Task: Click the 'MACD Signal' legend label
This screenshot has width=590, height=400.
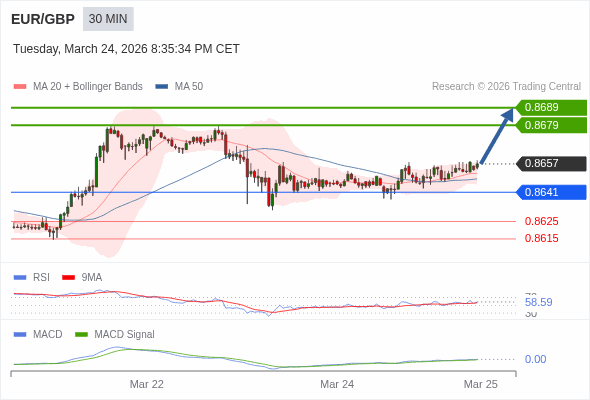Action: click(125, 335)
